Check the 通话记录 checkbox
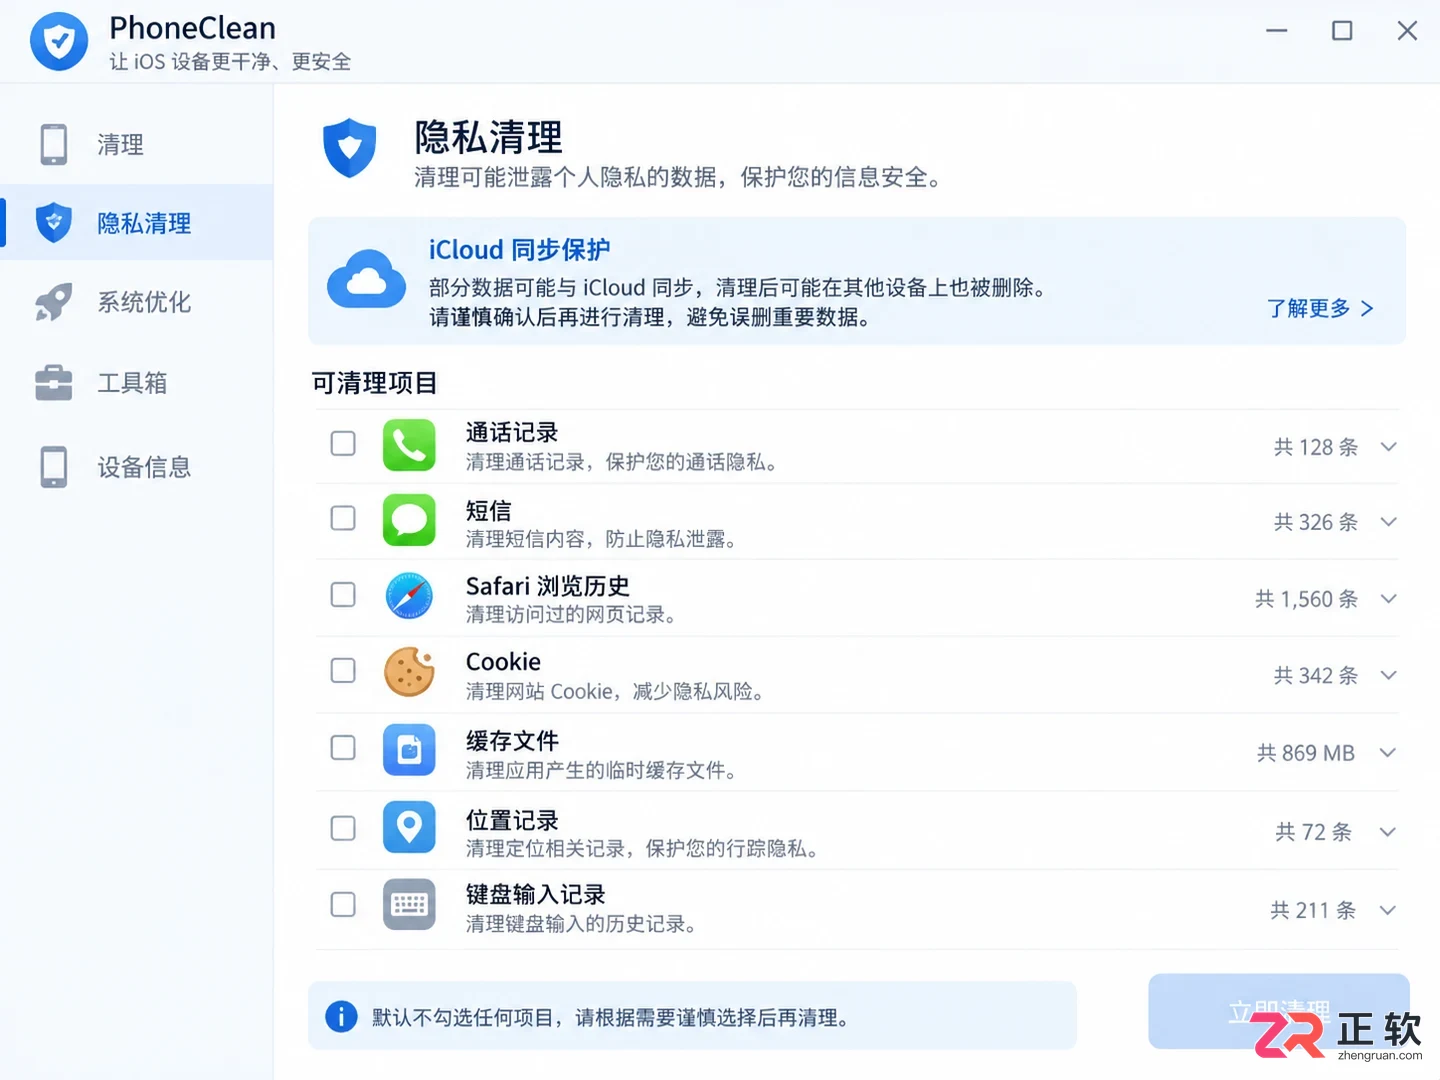The width and height of the screenshot is (1440, 1080). click(343, 444)
